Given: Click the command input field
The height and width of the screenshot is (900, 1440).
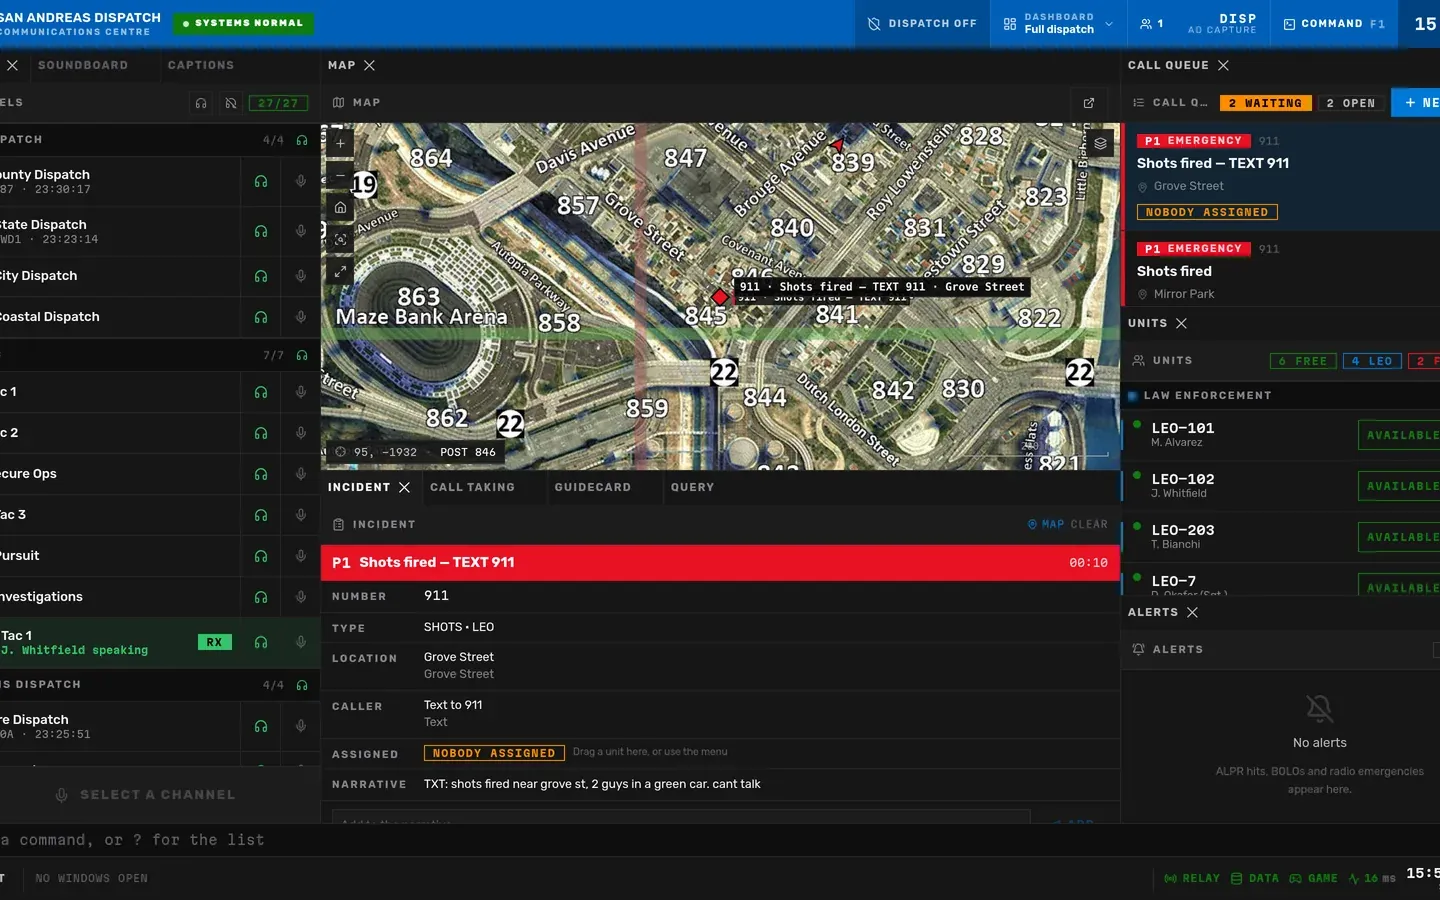Looking at the screenshot, I should [720, 840].
